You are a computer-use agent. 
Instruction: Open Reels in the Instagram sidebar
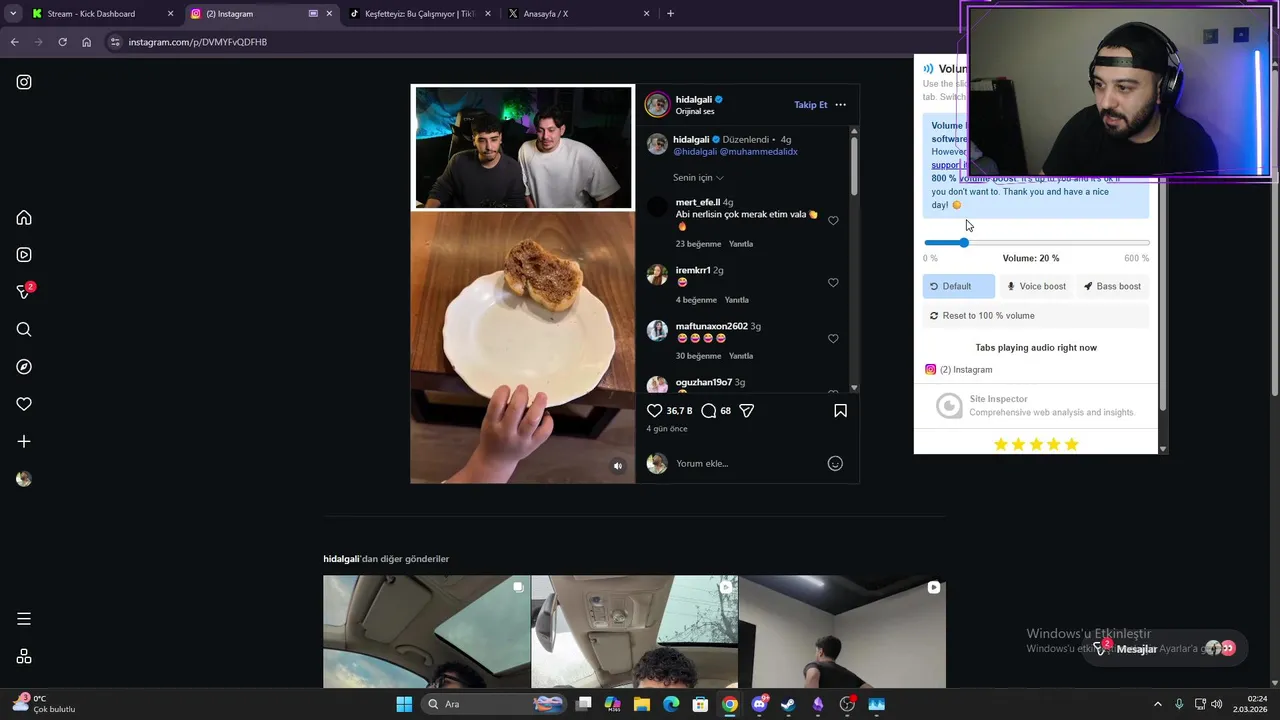[x=24, y=255]
